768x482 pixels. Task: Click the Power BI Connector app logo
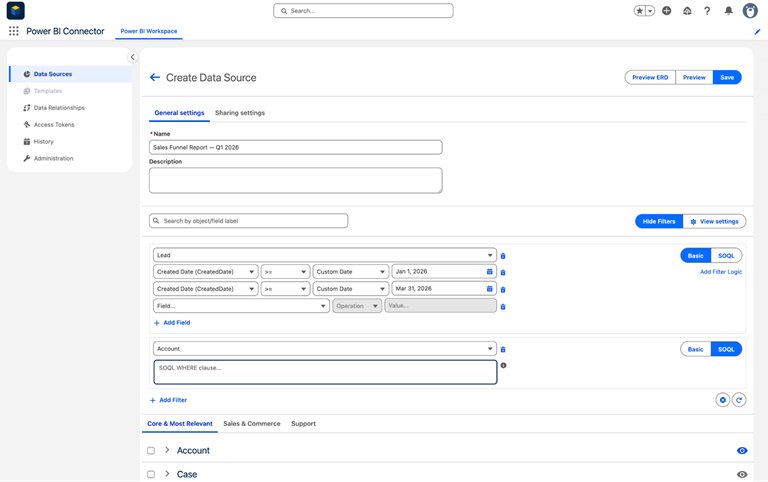click(16, 10)
